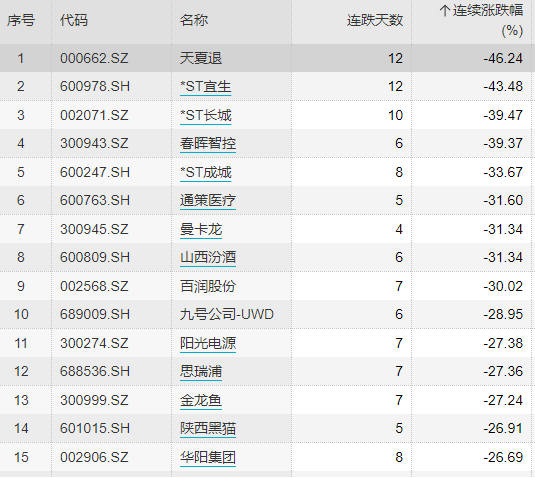Select stock code 689009.SH
Image resolution: width=535 pixels, height=478 pixels.
click(x=95, y=315)
